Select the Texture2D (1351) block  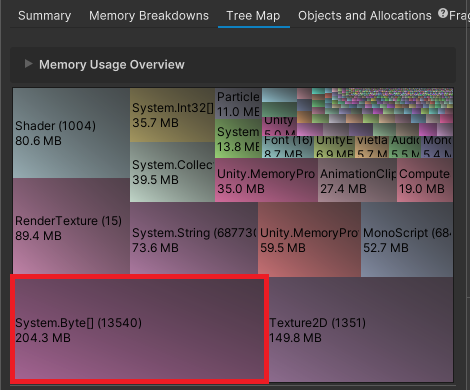pos(360,329)
